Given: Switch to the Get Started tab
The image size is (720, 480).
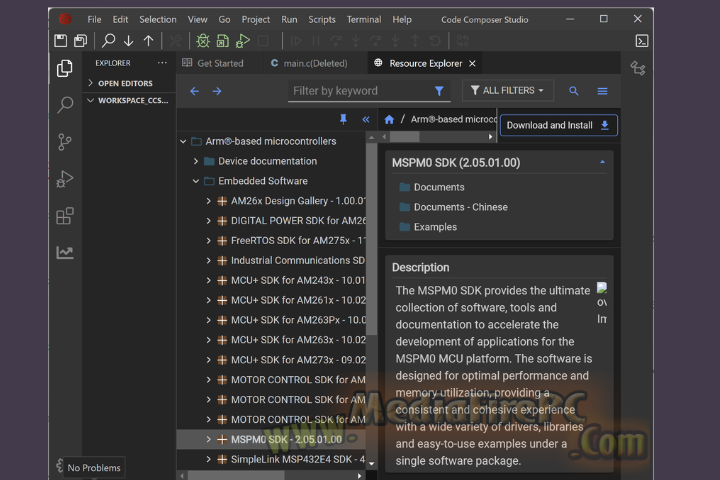Looking at the screenshot, I should coord(213,63).
